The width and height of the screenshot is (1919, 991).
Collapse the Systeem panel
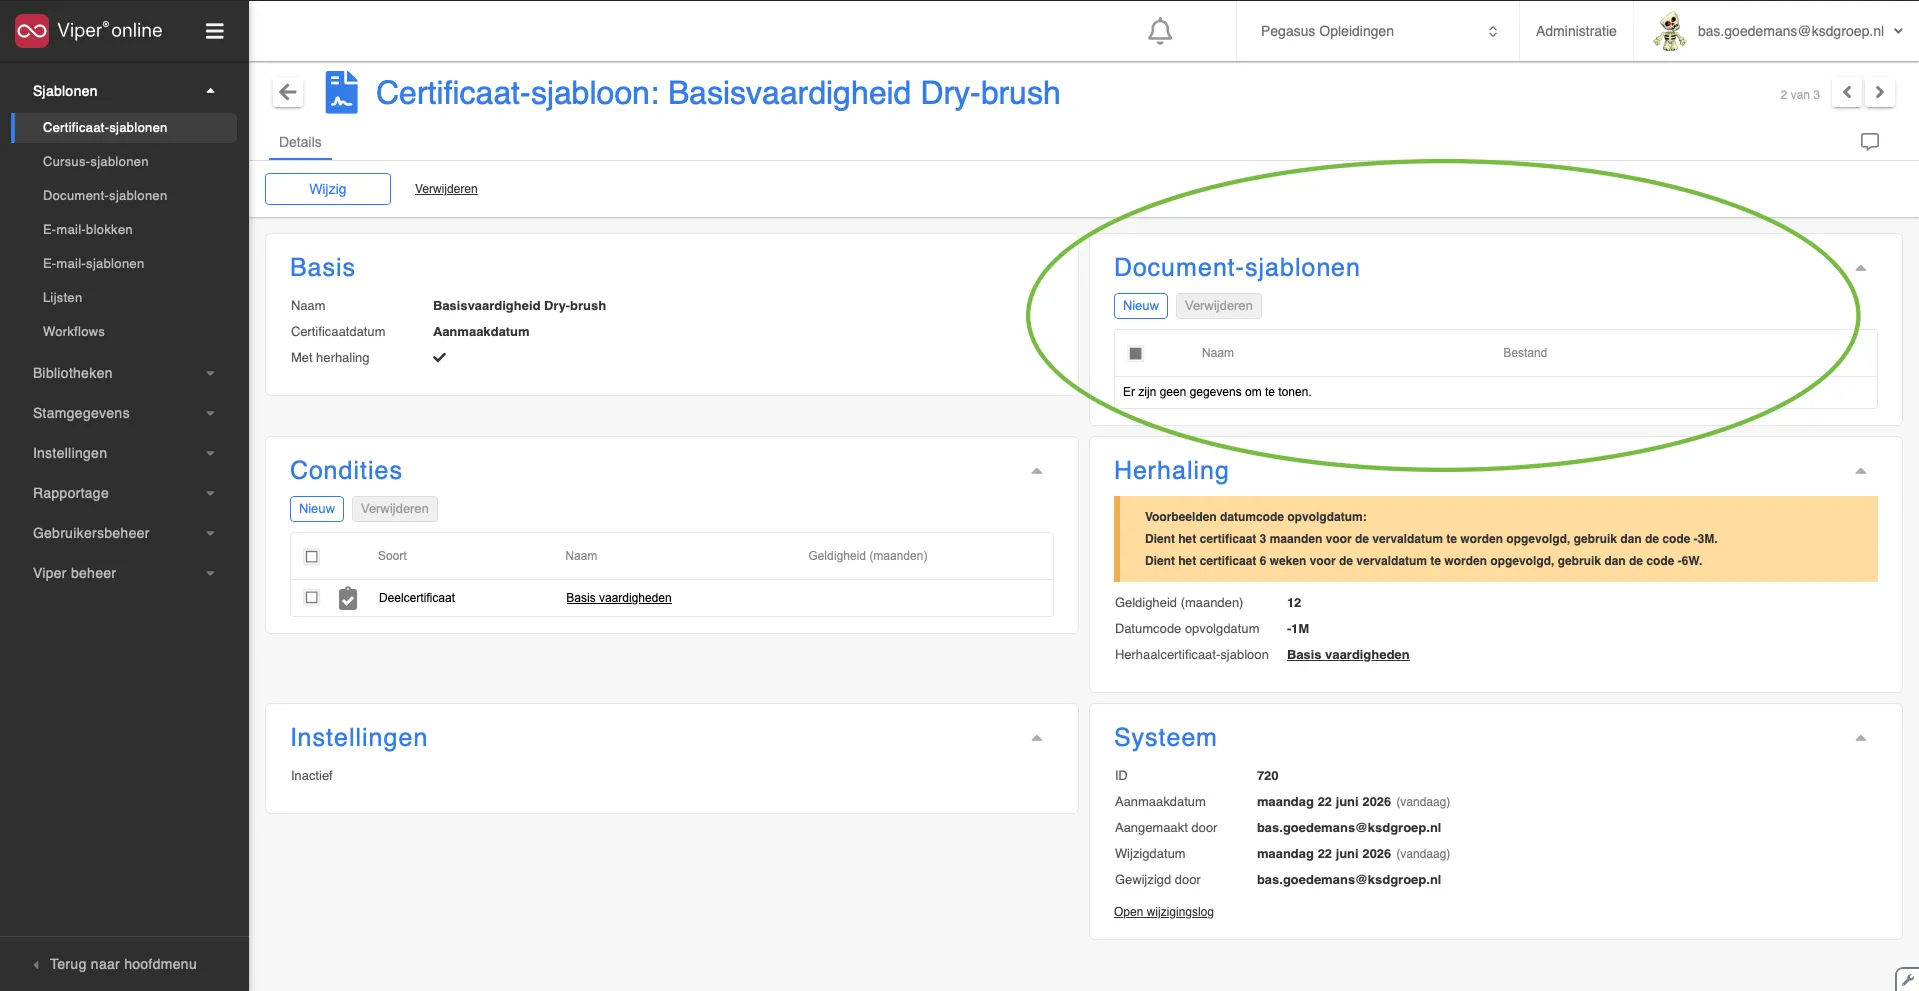[x=1861, y=738]
